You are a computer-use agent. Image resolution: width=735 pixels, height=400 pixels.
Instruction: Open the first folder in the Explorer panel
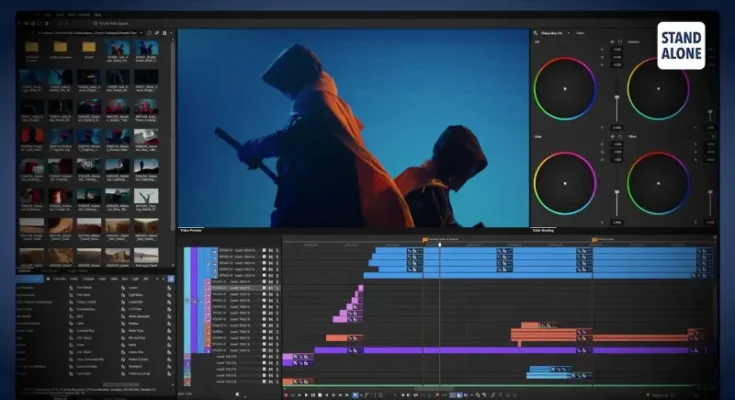click(31, 47)
